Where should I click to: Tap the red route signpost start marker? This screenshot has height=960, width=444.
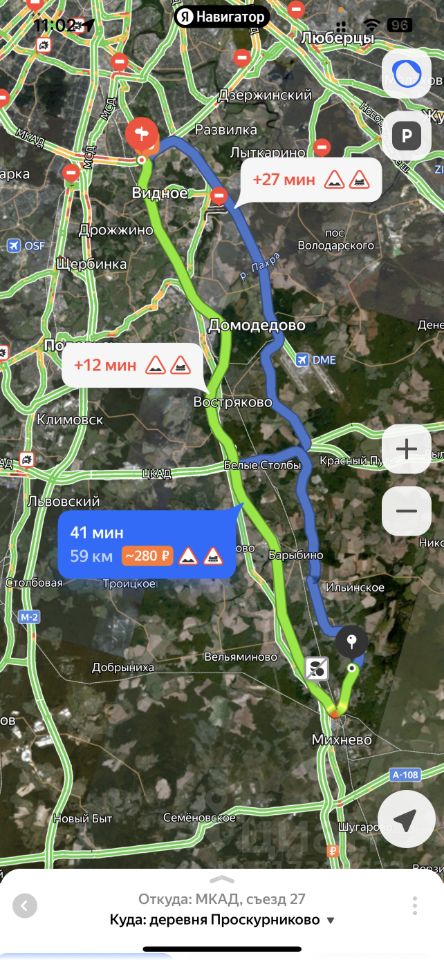tap(141, 135)
